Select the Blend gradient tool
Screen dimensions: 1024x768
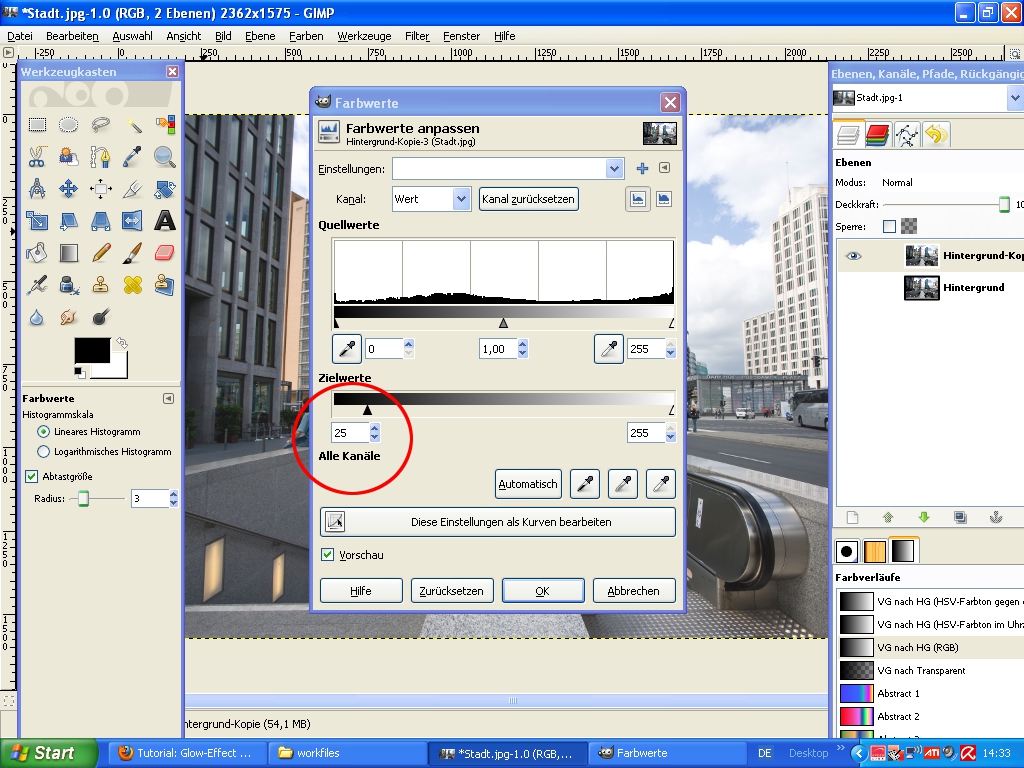(69, 253)
